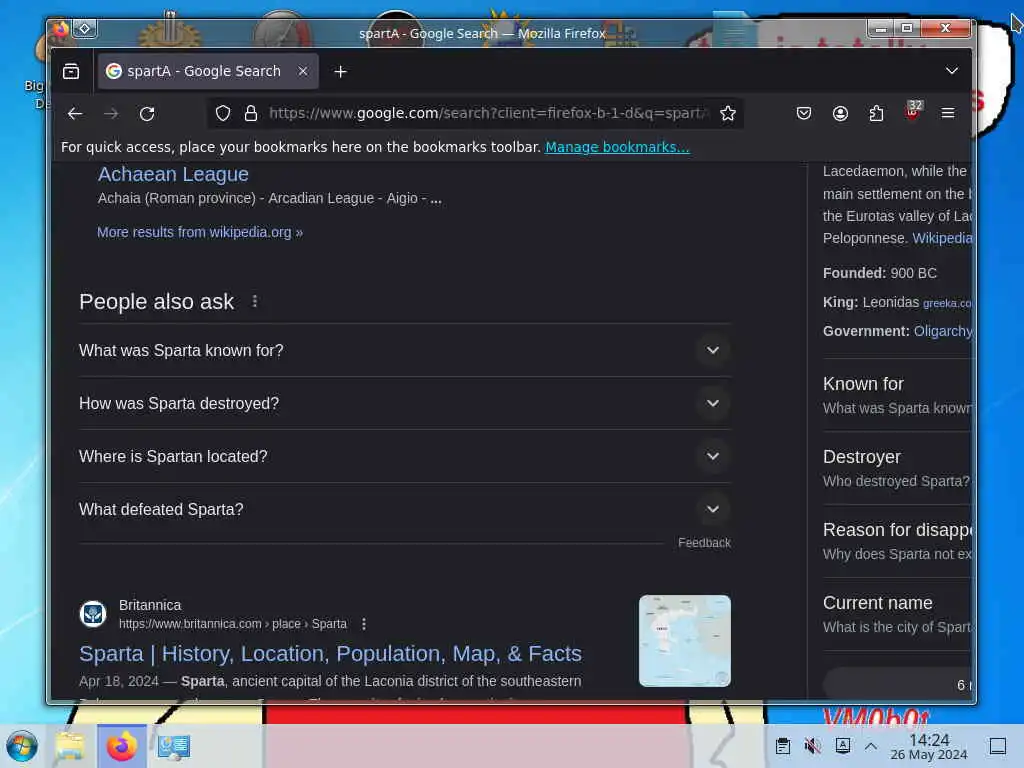
Task: Open a new tab with the plus button
Action: (x=340, y=71)
